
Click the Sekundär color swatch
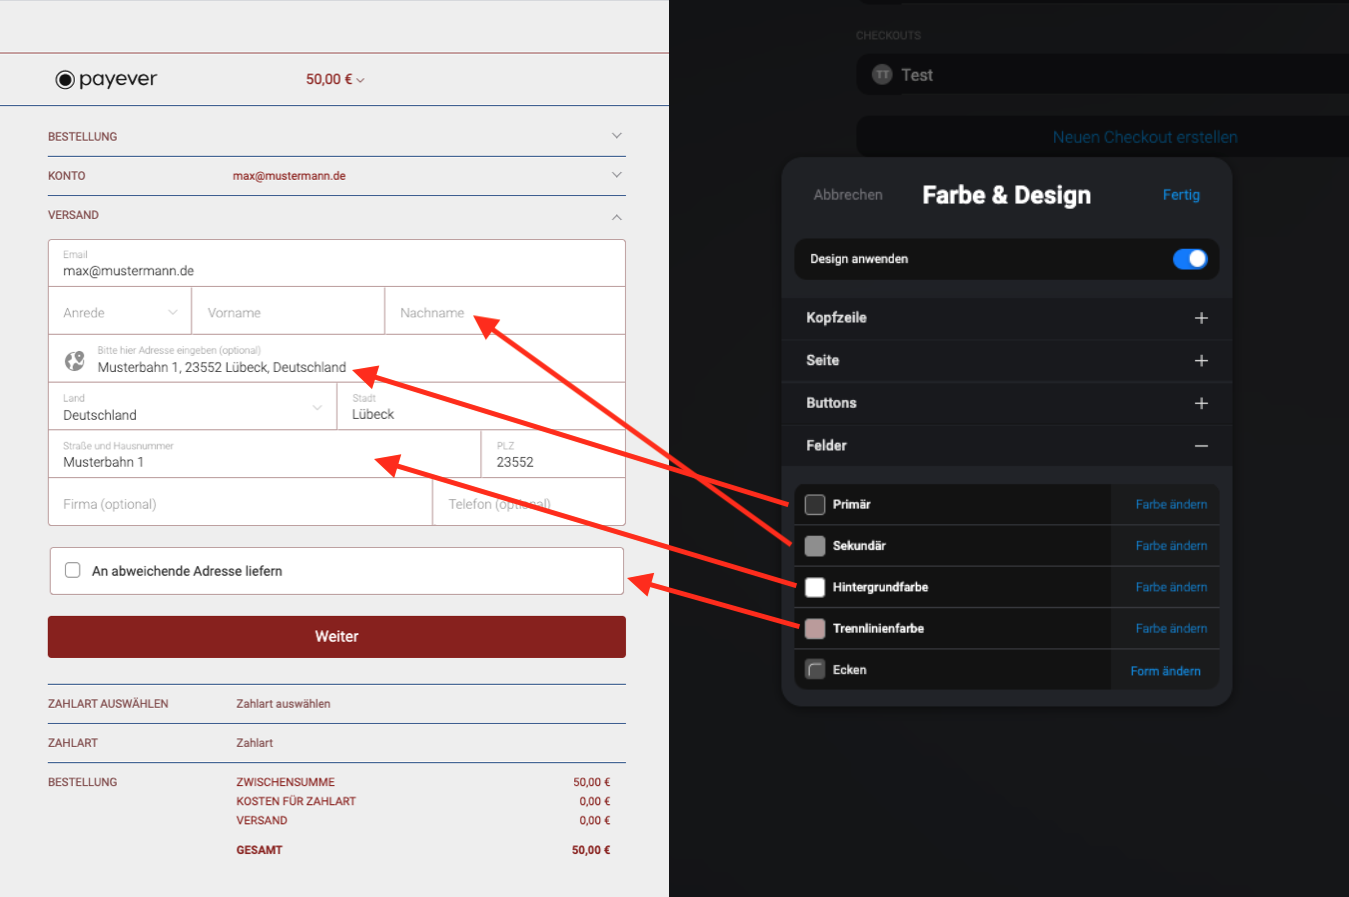point(815,546)
